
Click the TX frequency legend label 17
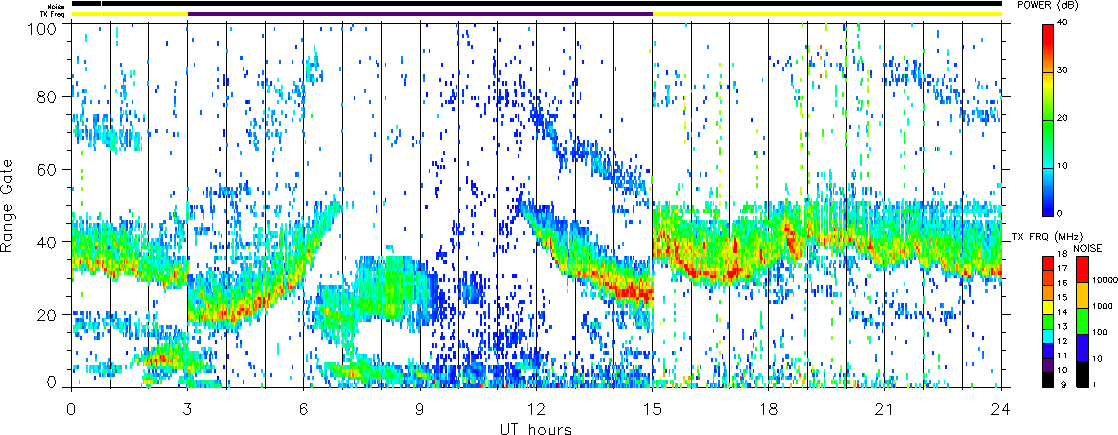[1062, 268]
